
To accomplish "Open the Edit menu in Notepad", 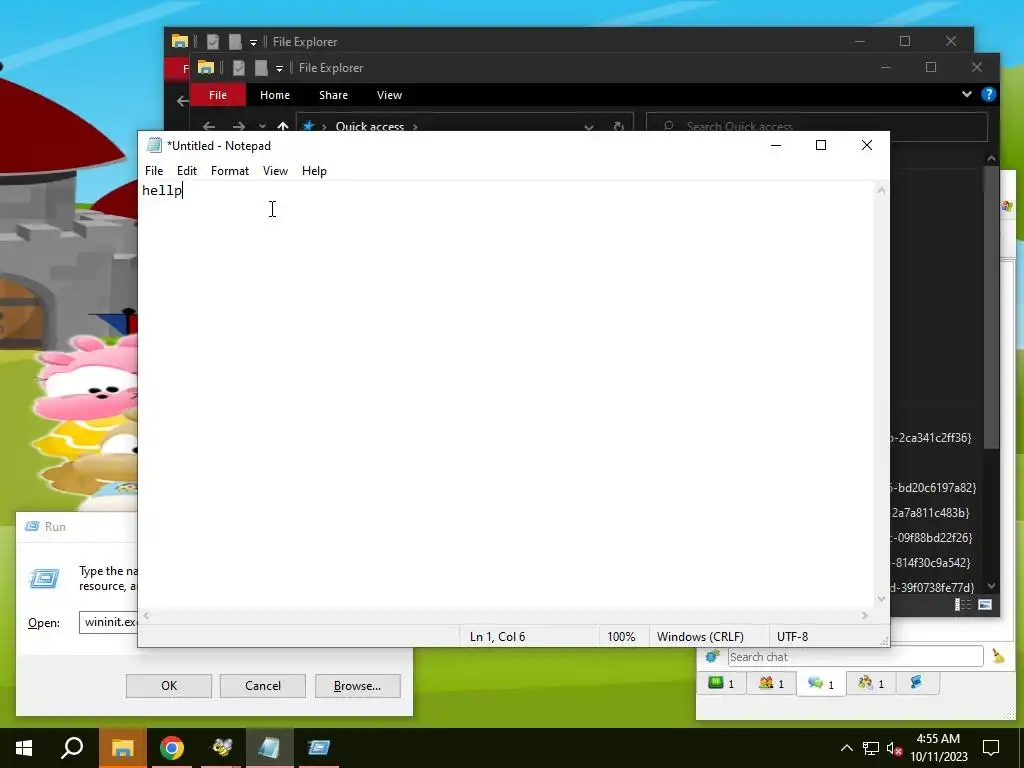I will [187, 170].
